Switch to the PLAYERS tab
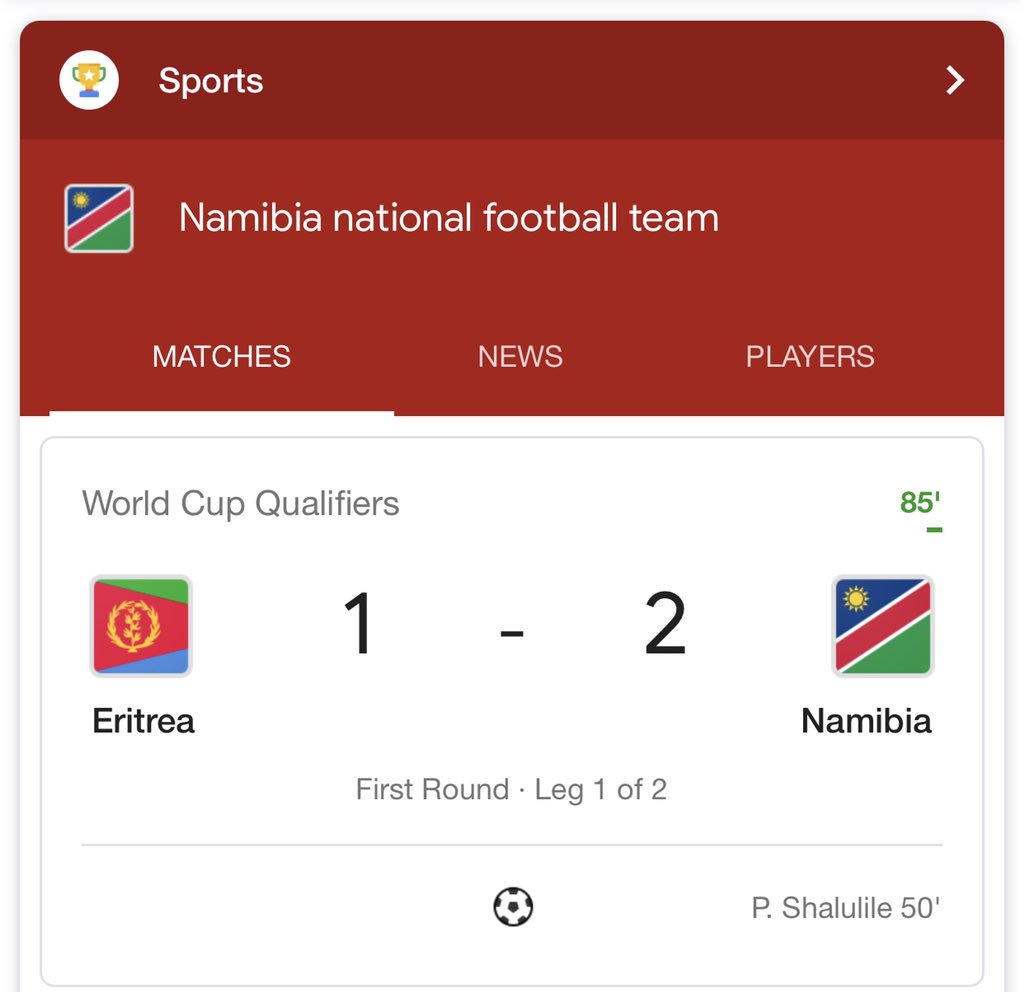The width and height of the screenshot is (1024, 992). 810,357
